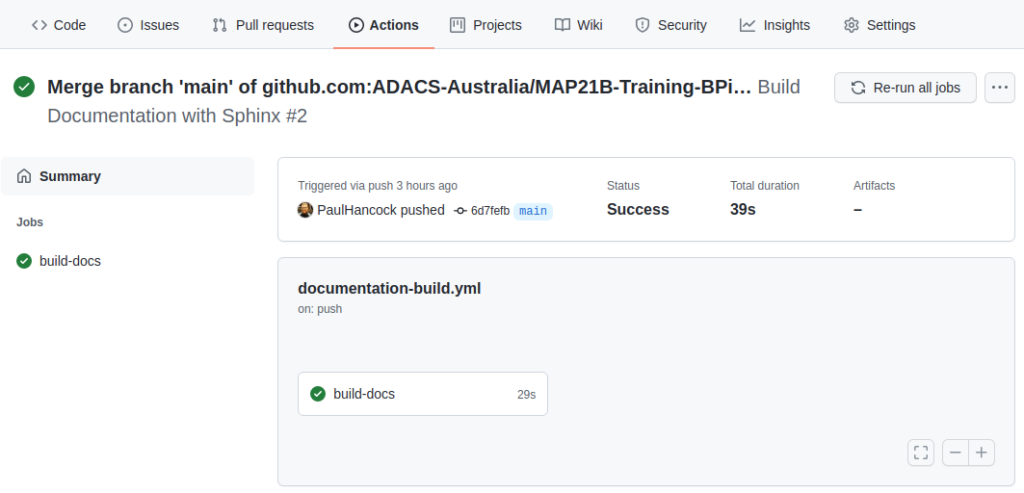Click the build-docs job card in graph
Viewport: 1024px width, 493px height.
click(423, 394)
